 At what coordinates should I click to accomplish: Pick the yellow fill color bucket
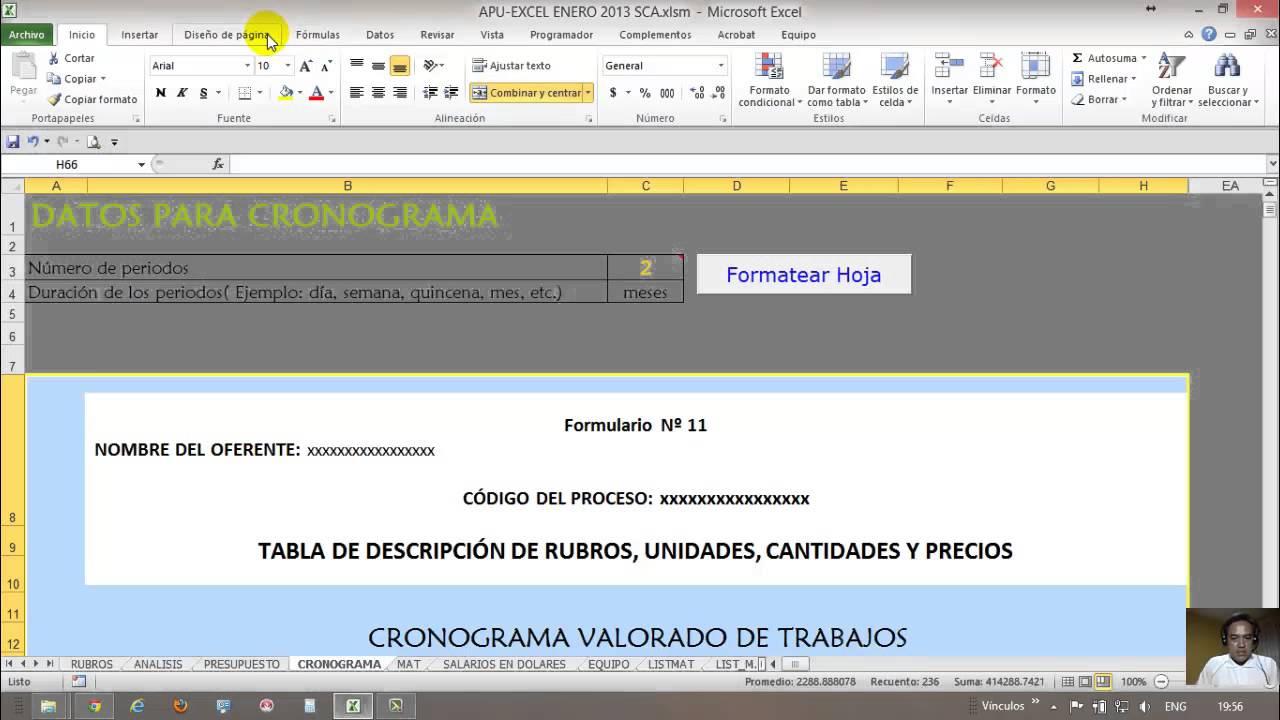click(286, 93)
